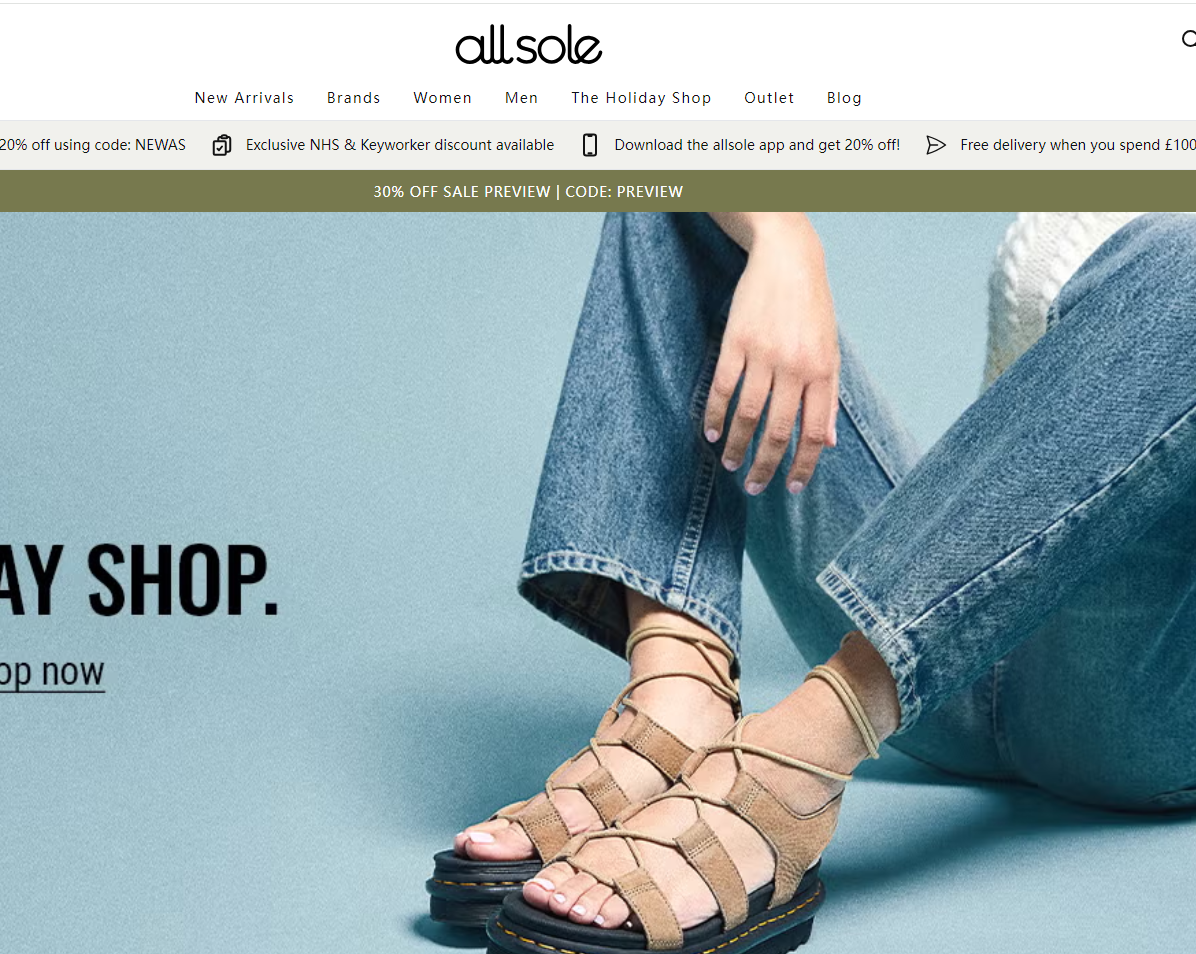Click the Holiday Shop hero headline
This screenshot has height=954, width=1196.
(x=139, y=580)
